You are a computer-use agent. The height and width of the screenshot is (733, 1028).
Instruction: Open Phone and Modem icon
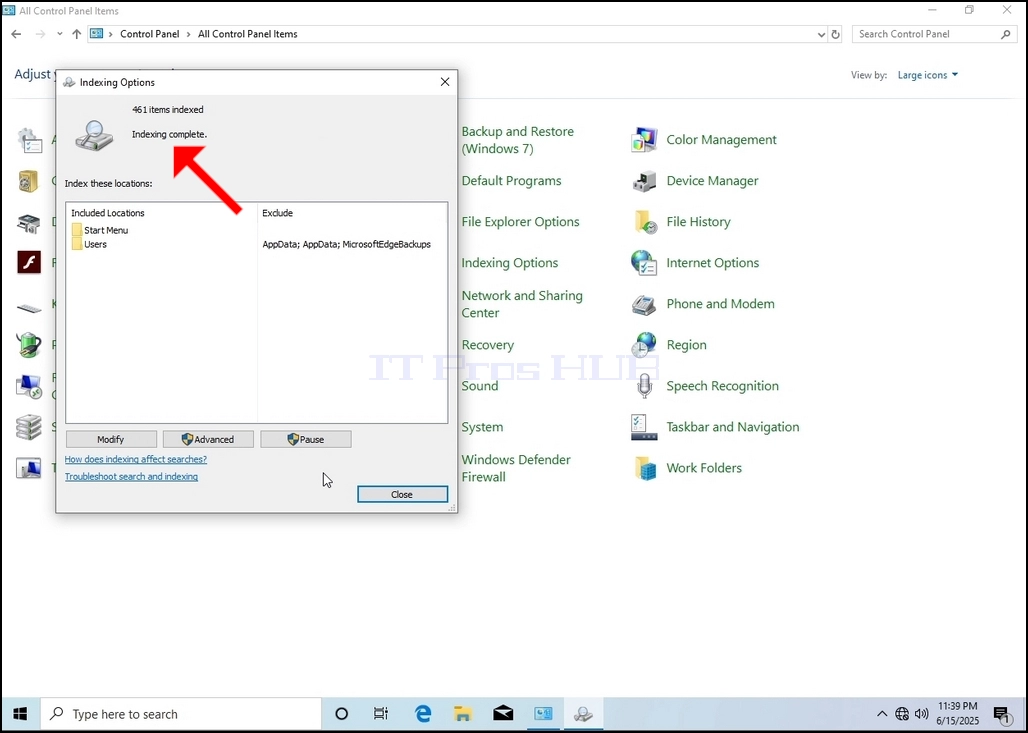click(644, 304)
